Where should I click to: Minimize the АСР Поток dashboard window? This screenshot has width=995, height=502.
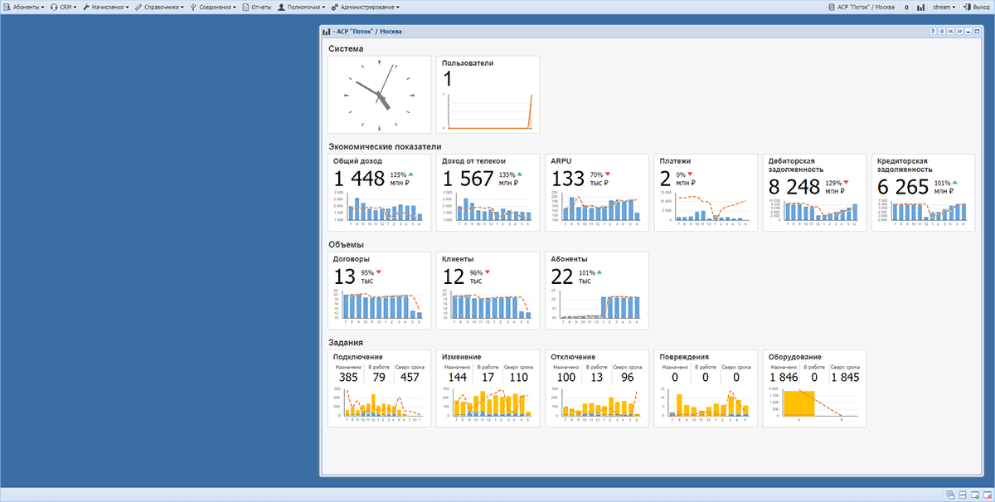point(968,31)
